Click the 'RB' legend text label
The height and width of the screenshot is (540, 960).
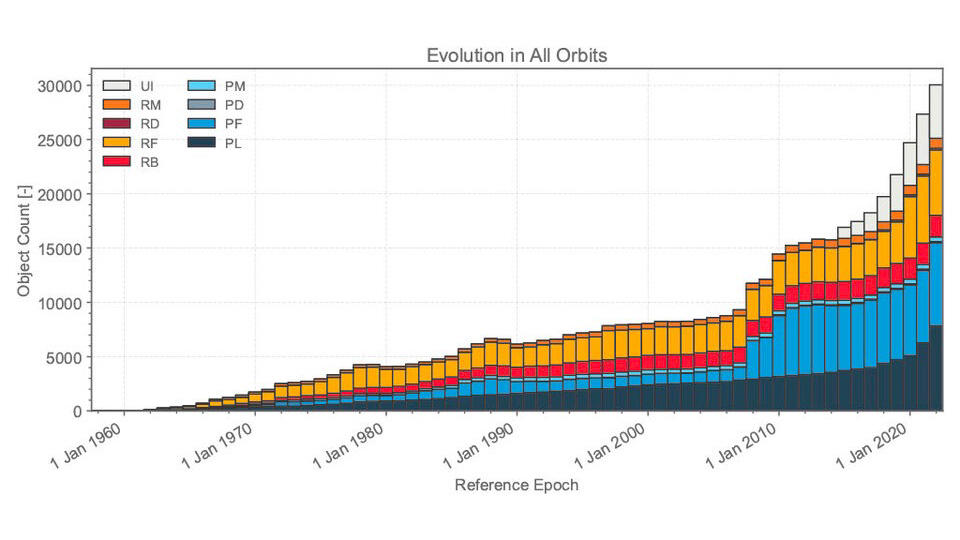click(x=149, y=162)
